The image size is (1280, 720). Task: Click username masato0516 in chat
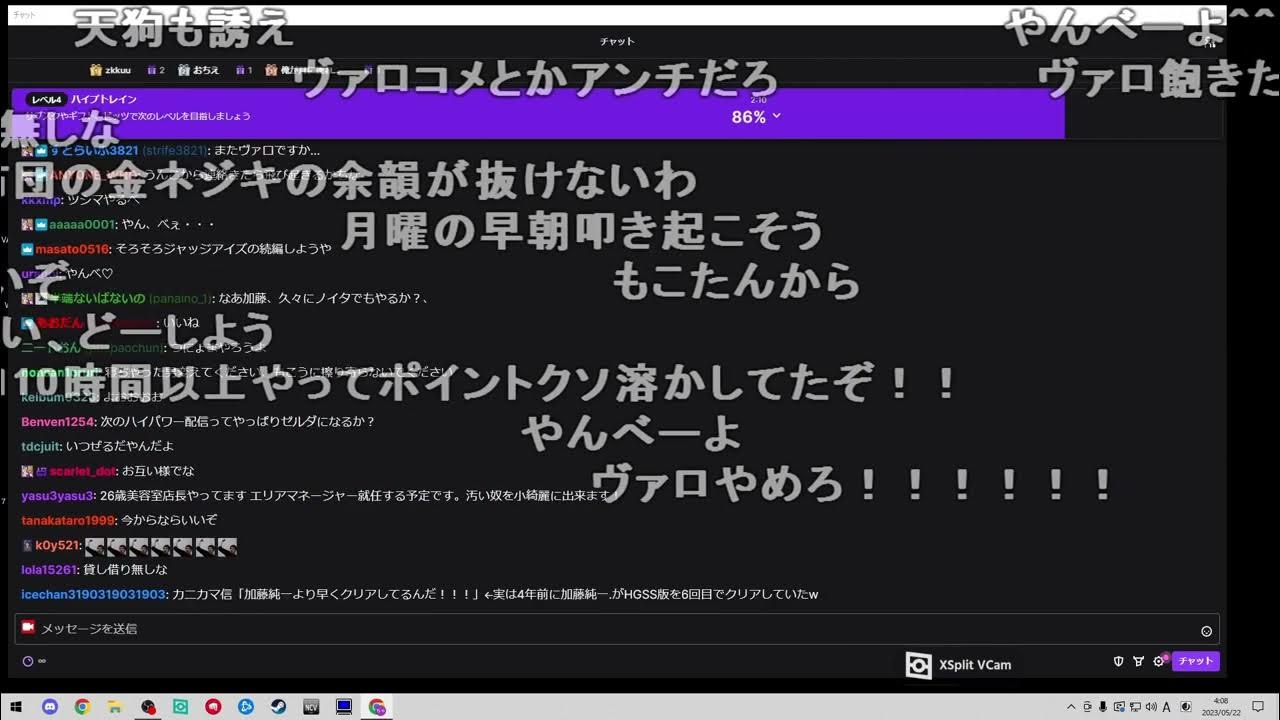tap(71, 248)
